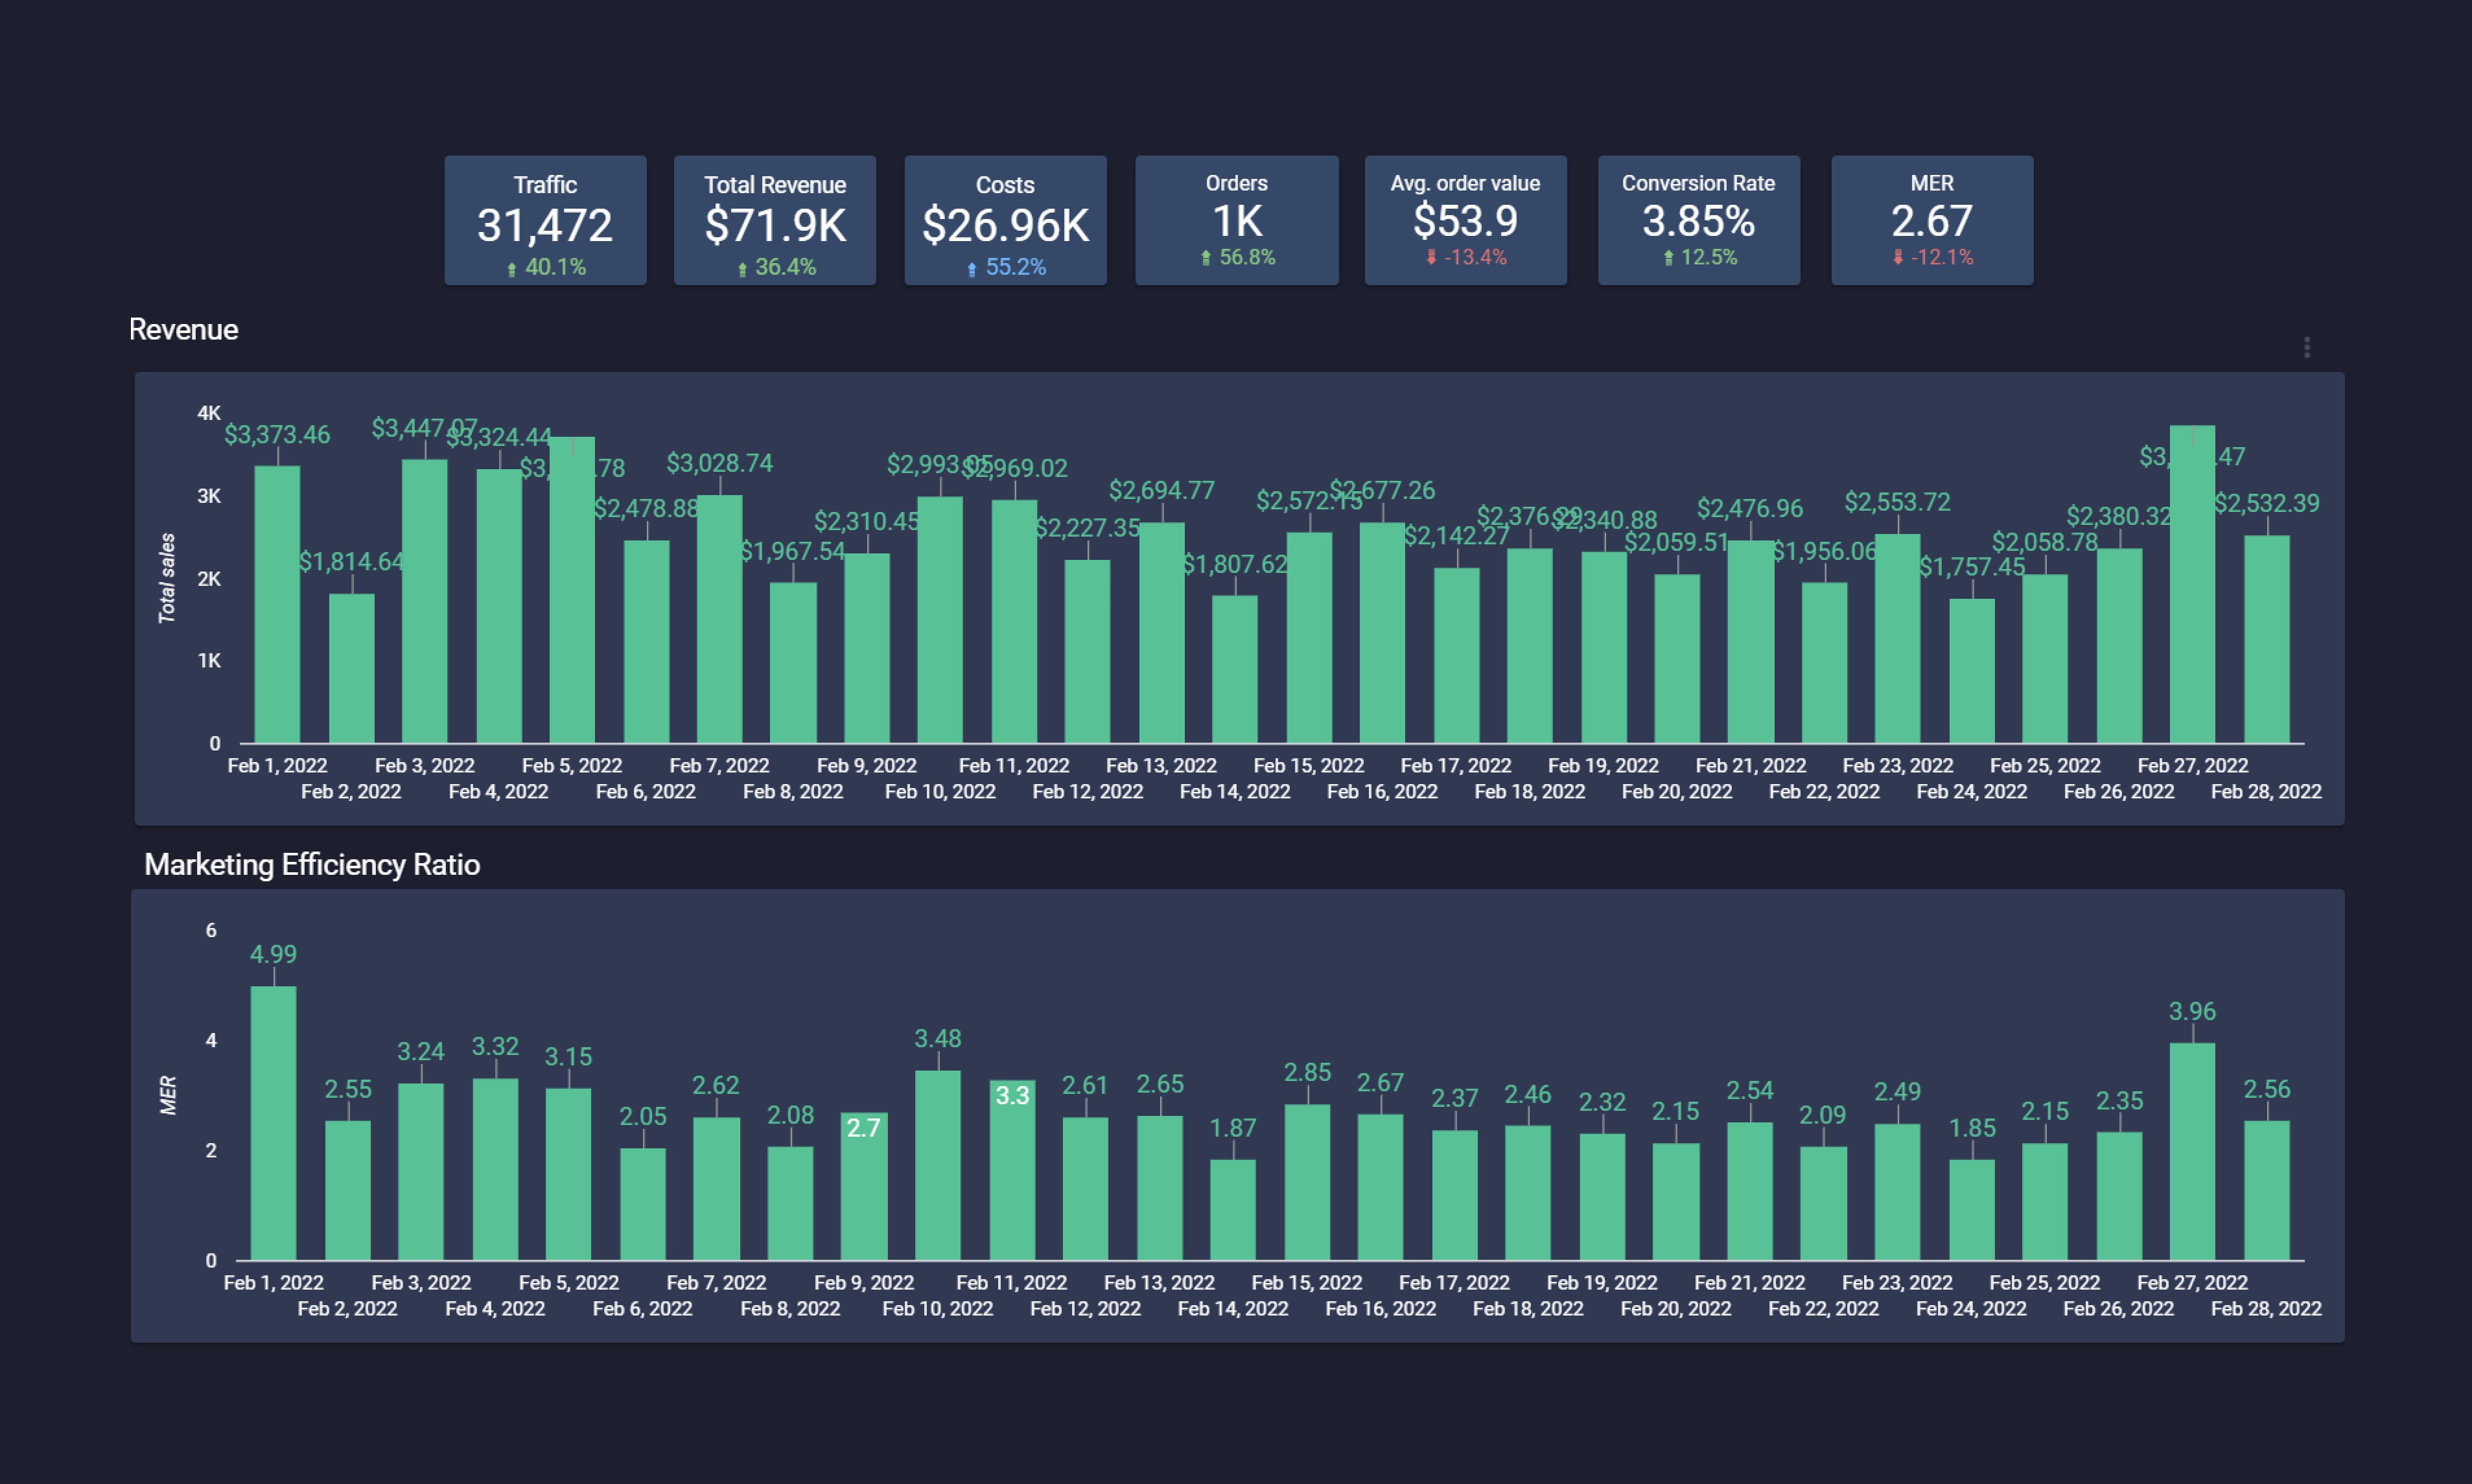Image resolution: width=2472 pixels, height=1484 pixels.
Task: Select the MER scorecard showing 2.67
Action: pyautogui.click(x=1932, y=220)
